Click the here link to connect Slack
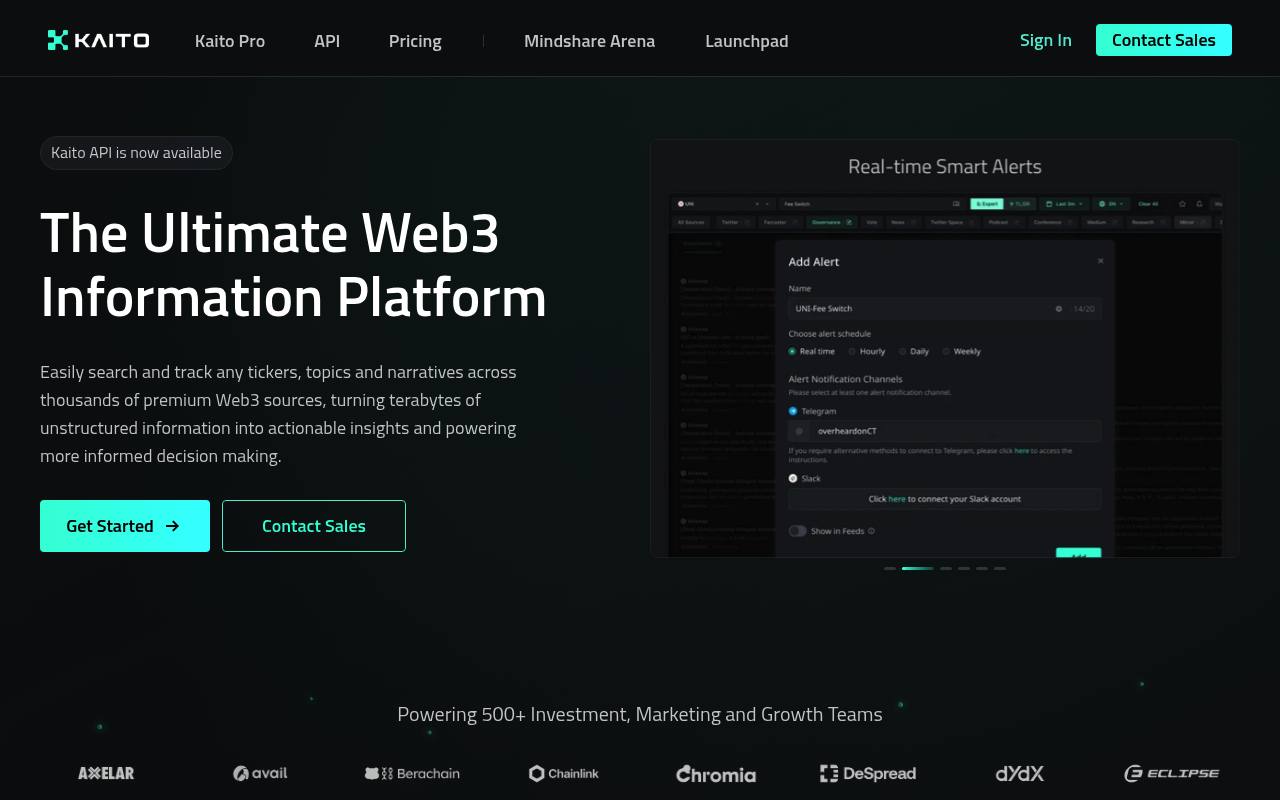 (897, 499)
